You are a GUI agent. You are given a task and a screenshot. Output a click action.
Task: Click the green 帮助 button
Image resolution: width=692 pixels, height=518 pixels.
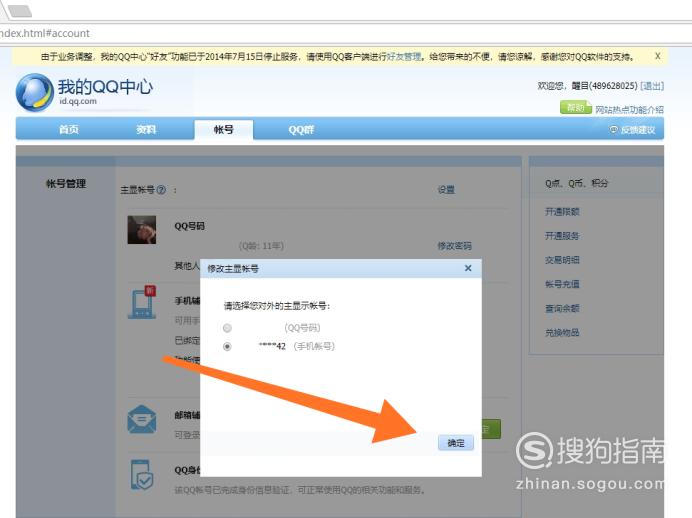click(575, 107)
